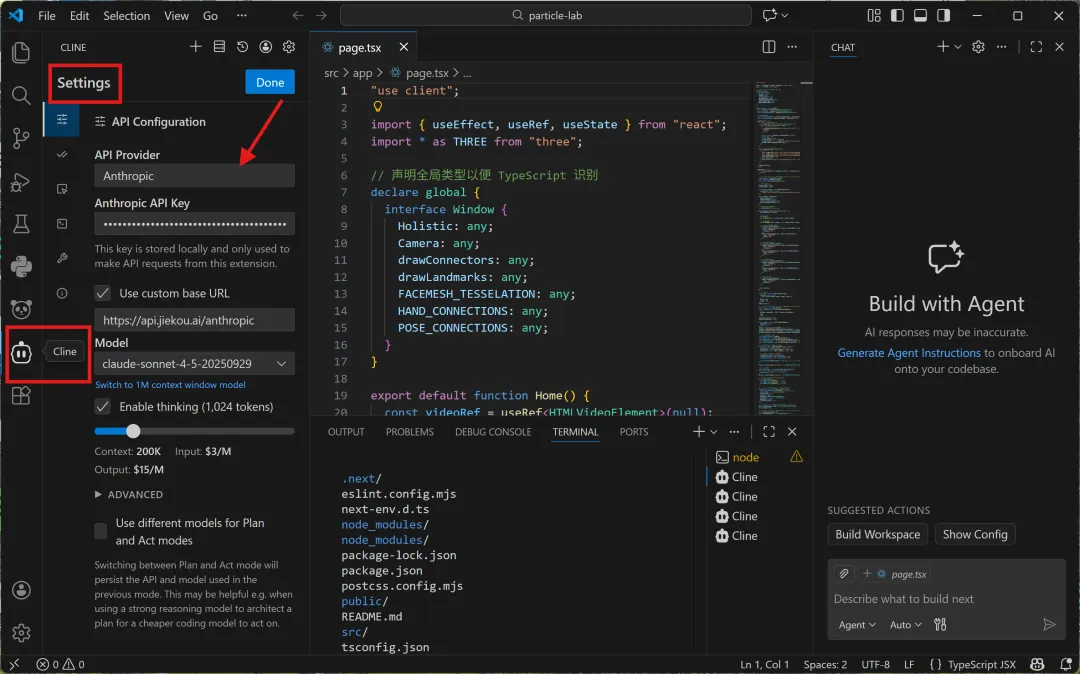Open Cline MCP servers icon

tap(219, 46)
